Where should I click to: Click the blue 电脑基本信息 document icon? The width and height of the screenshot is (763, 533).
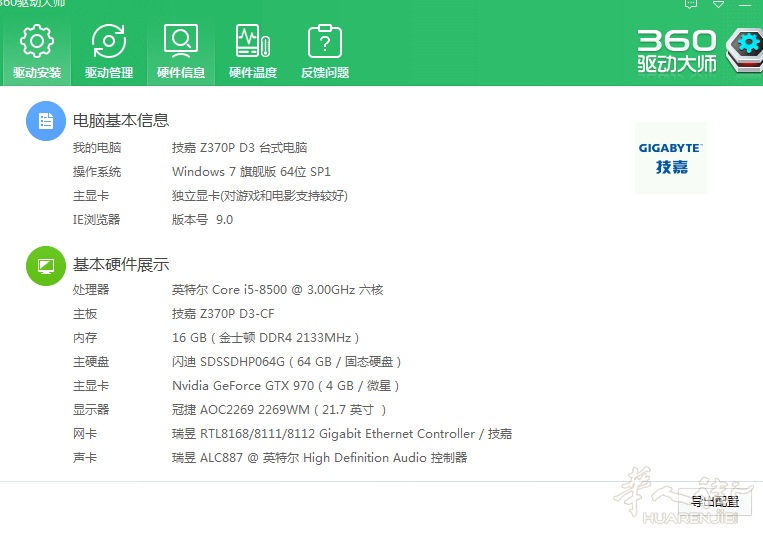coord(46,121)
